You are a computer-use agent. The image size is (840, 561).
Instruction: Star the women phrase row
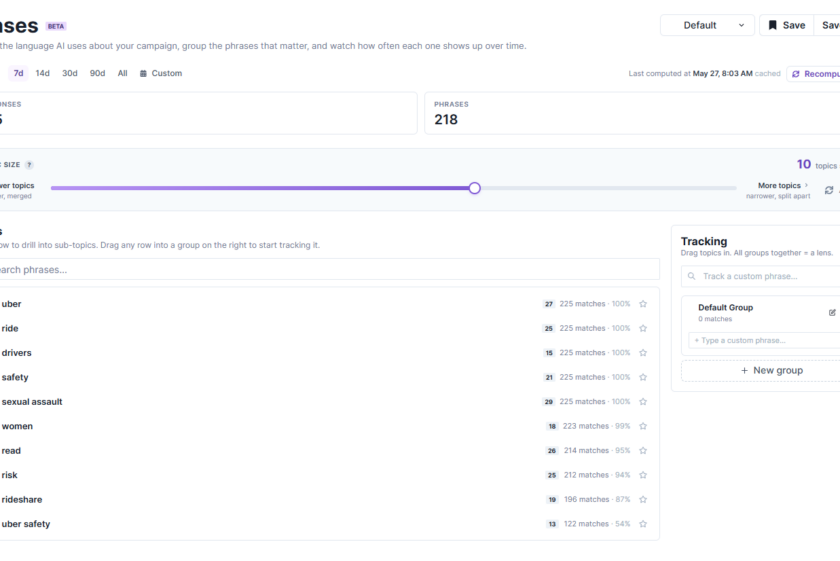643,426
